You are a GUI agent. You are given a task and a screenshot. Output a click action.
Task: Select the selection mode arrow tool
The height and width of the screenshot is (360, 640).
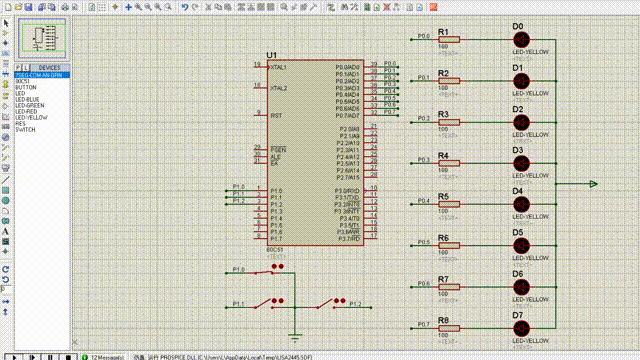6,23
